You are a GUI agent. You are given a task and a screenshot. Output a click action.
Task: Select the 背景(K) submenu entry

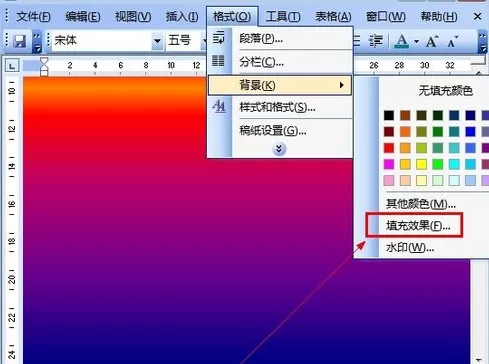coord(280,85)
